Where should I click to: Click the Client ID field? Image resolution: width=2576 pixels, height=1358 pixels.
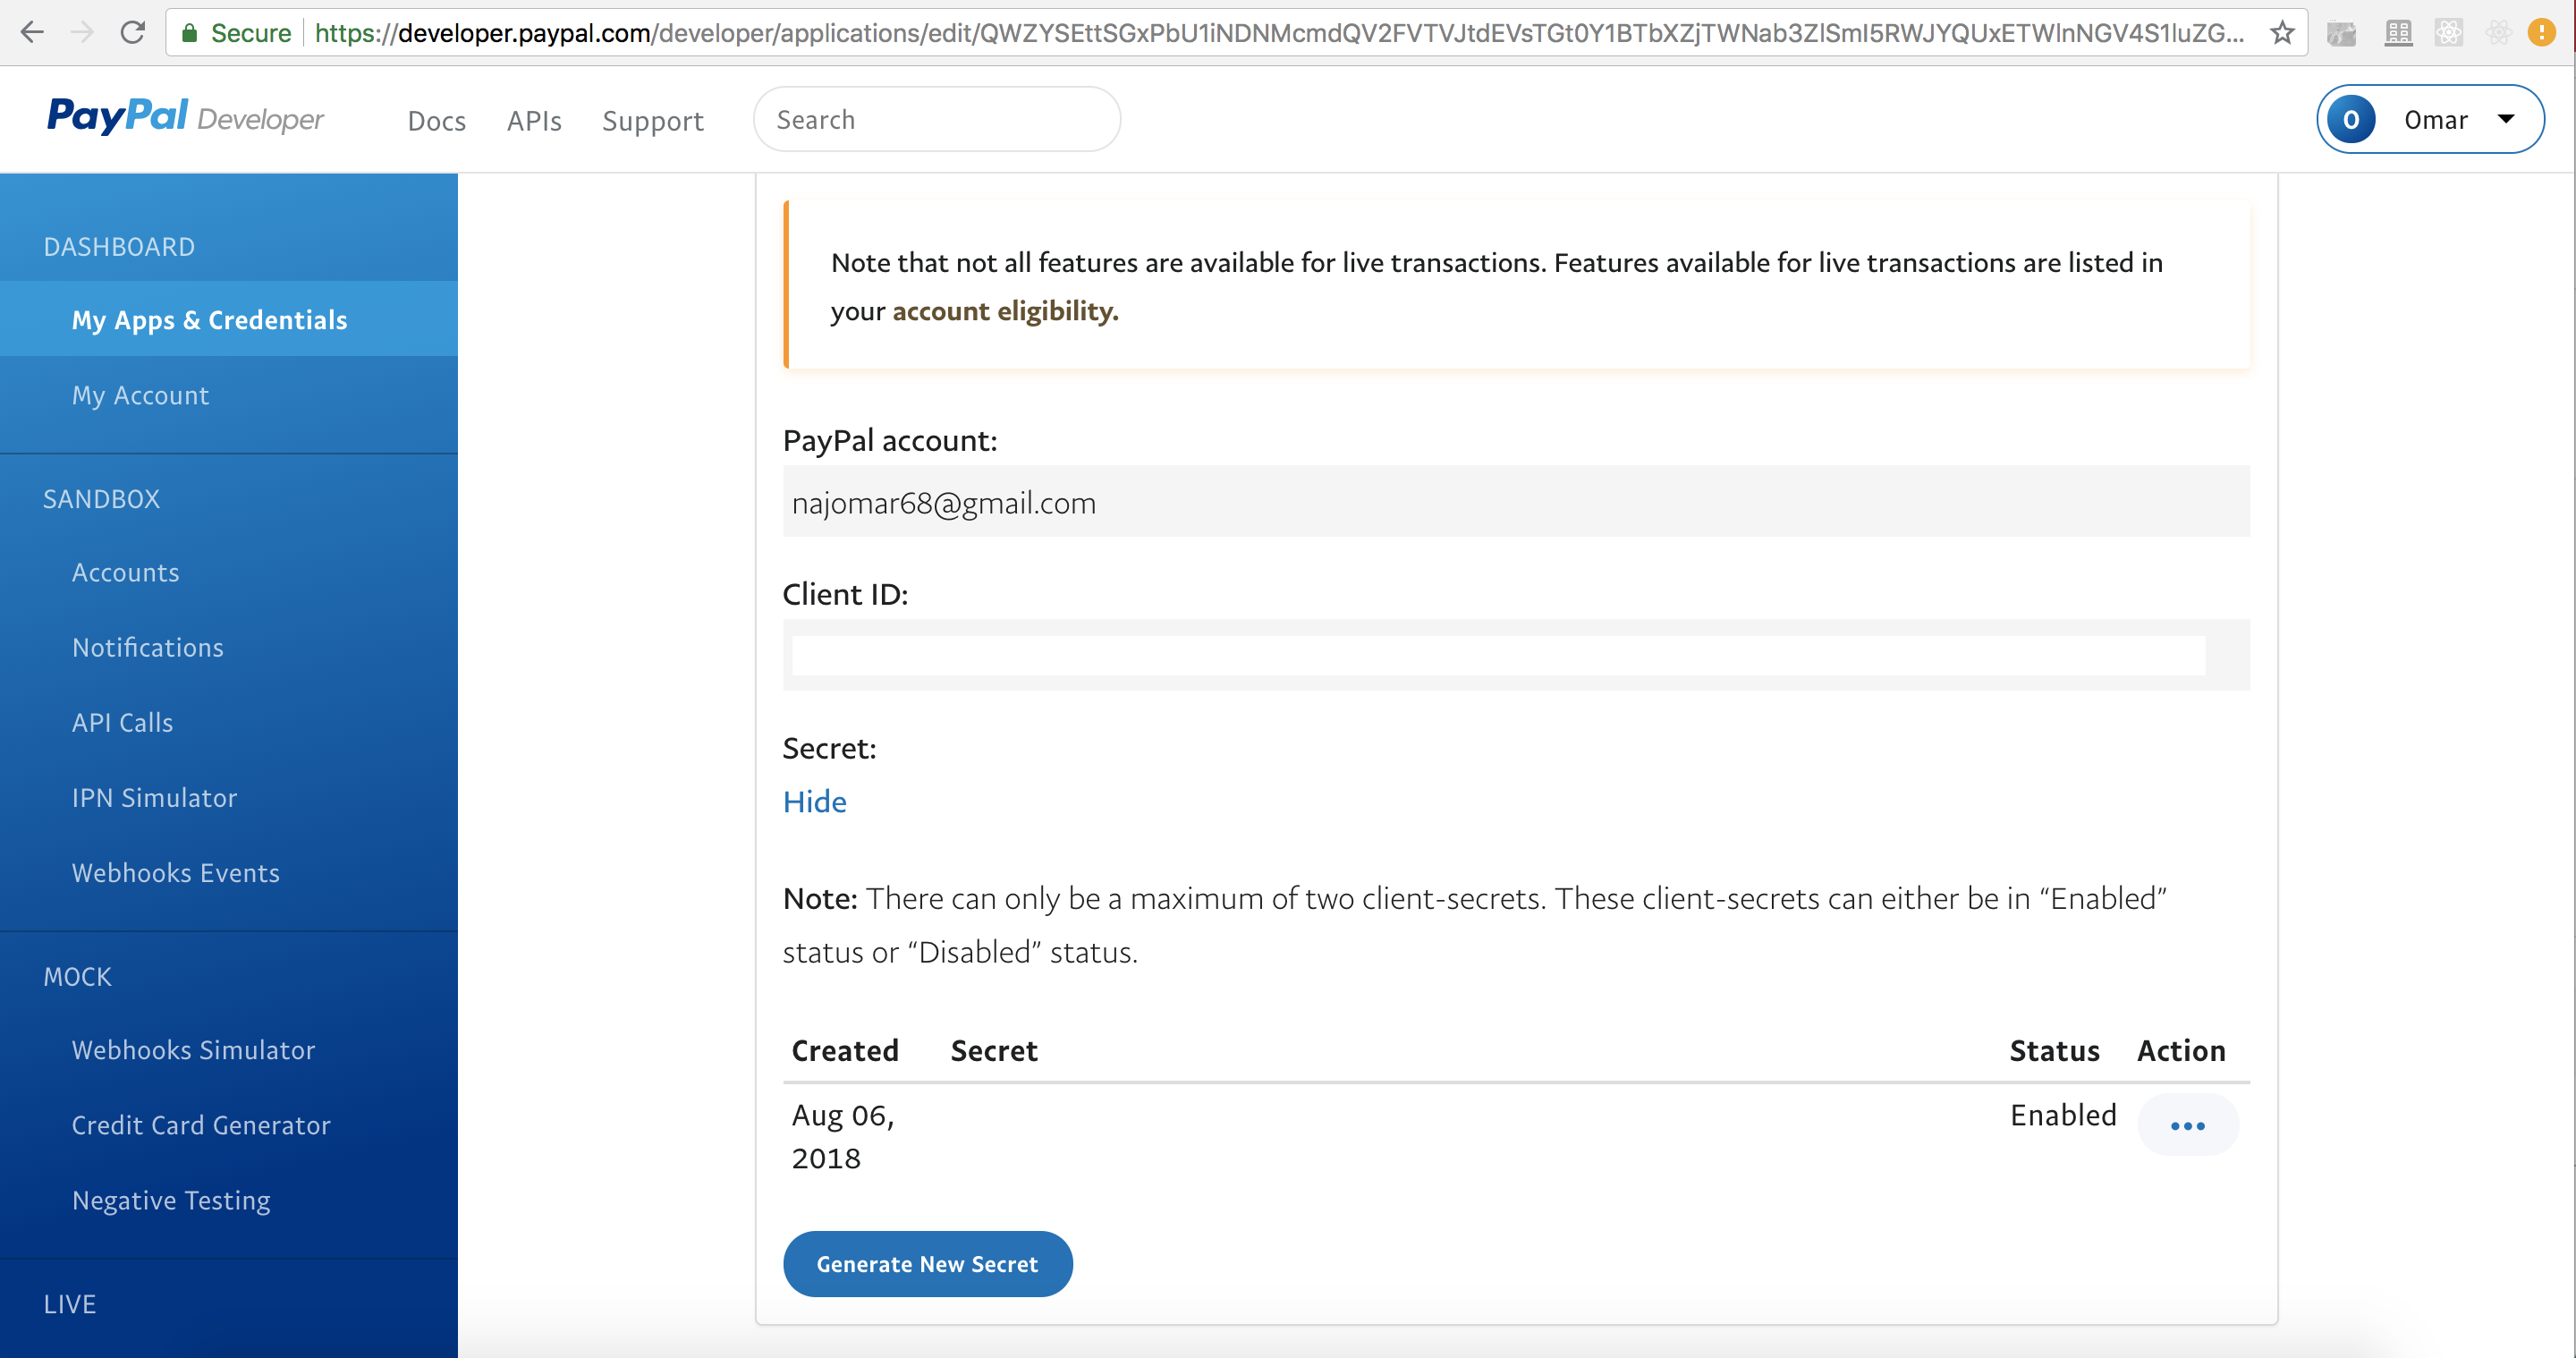pyautogui.click(x=1516, y=655)
